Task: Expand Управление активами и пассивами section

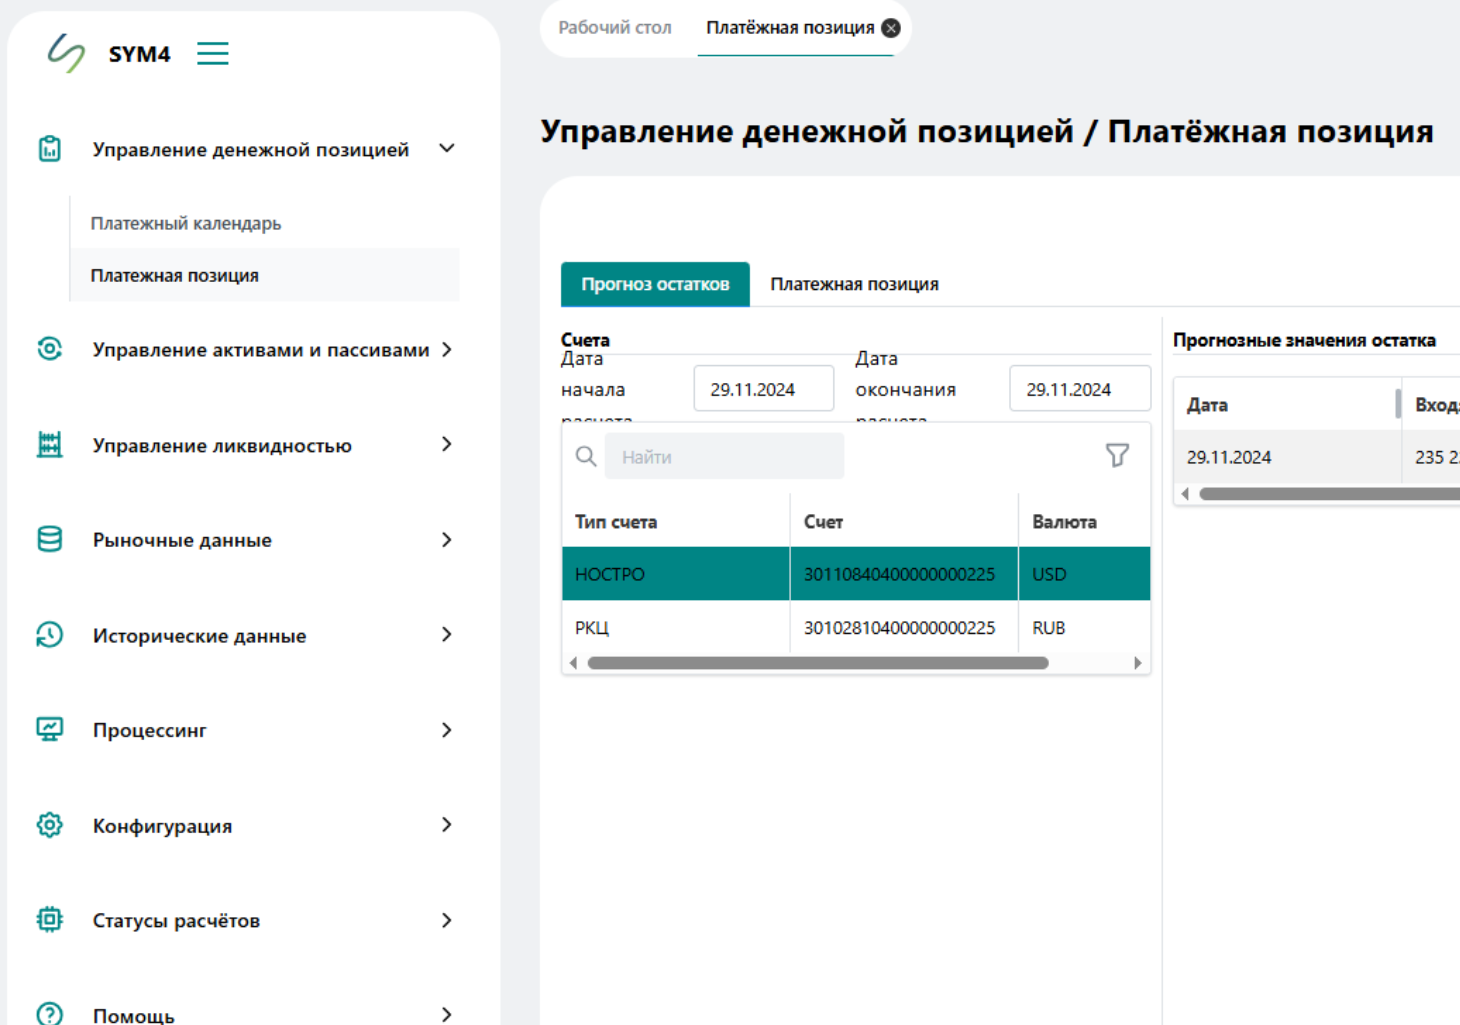Action: 447,349
